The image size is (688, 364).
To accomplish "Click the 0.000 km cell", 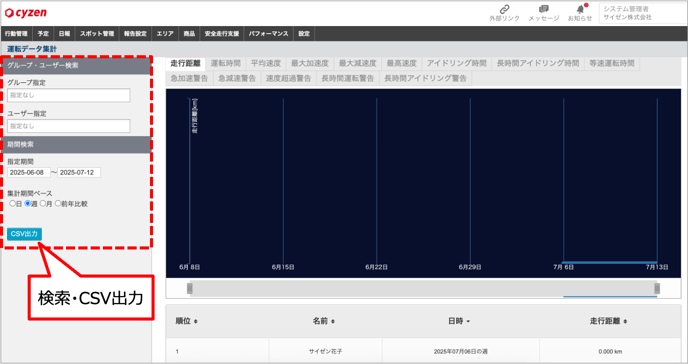I will [610, 351].
